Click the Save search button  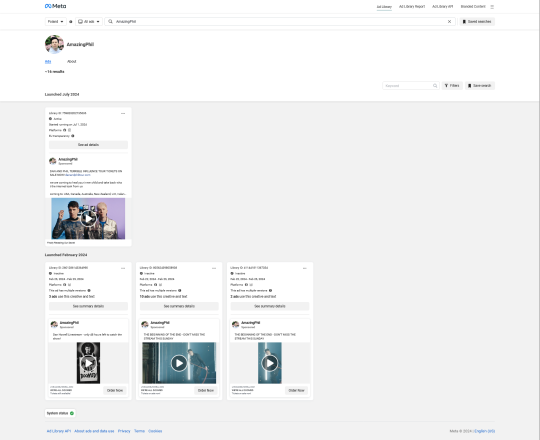[480, 86]
